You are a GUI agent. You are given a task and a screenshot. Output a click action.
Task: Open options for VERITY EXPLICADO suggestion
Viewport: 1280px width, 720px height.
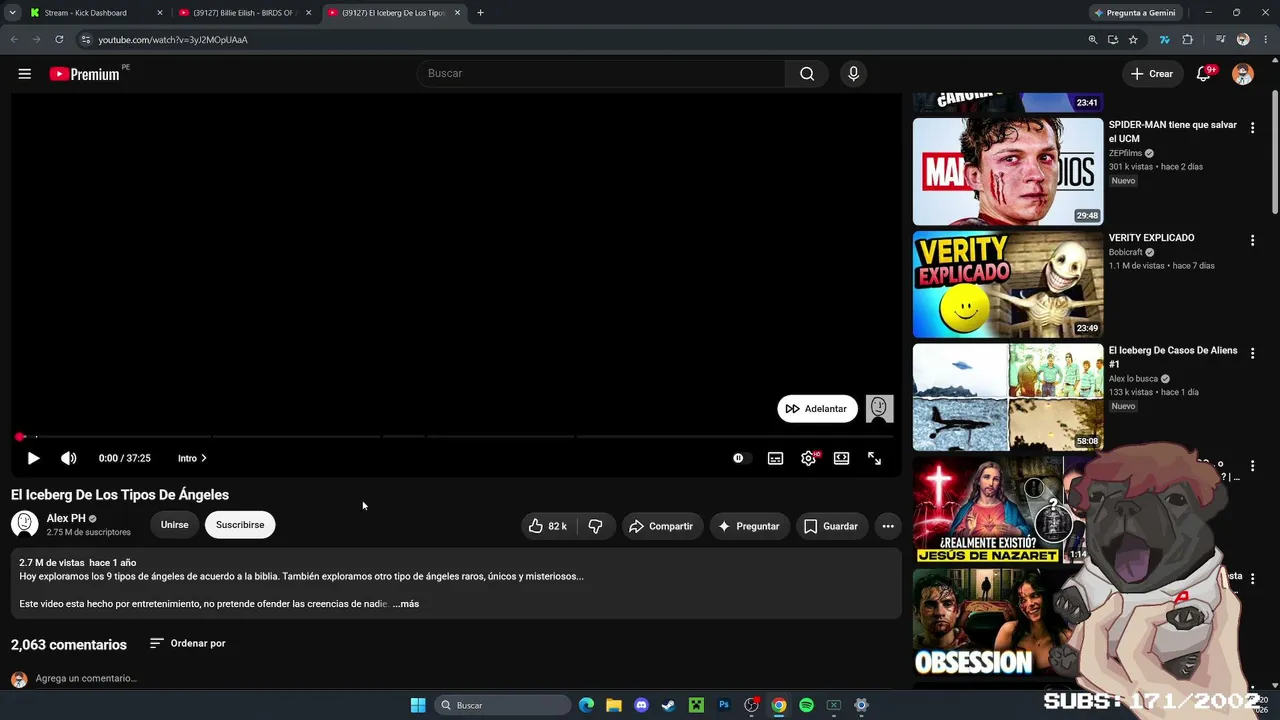pos(1252,241)
